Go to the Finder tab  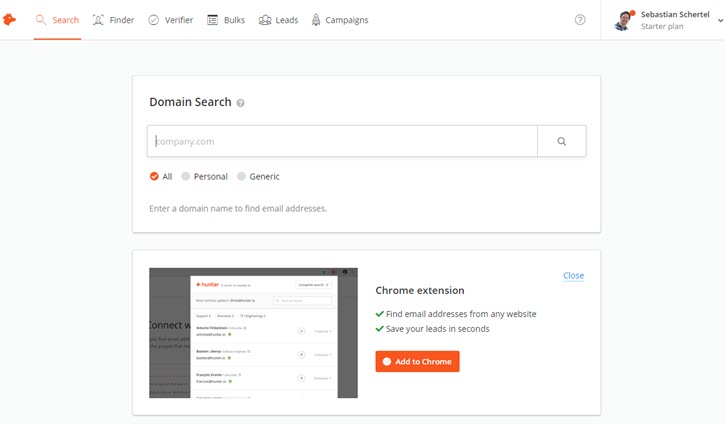(112, 20)
